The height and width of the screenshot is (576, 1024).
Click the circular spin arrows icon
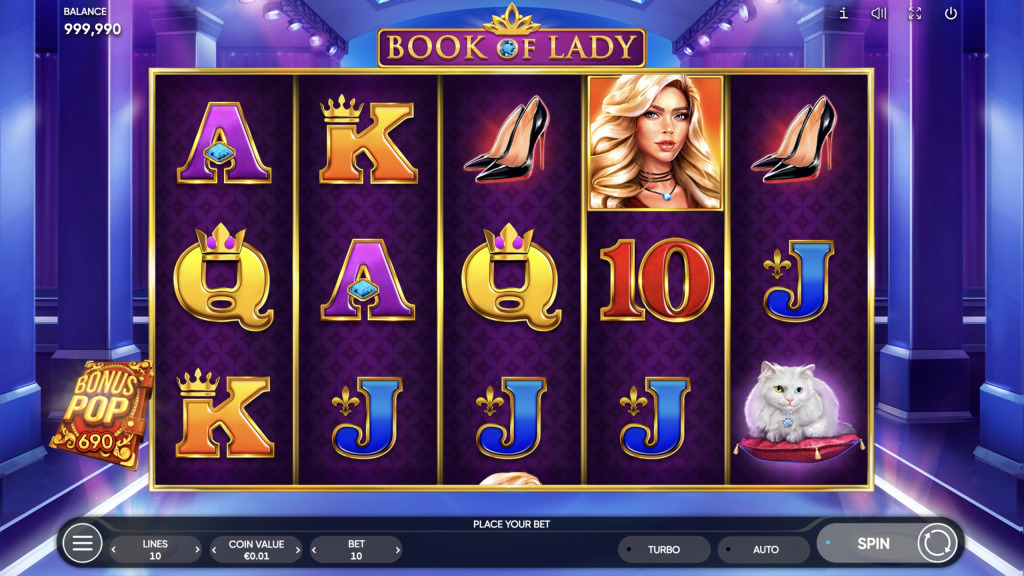(937, 543)
